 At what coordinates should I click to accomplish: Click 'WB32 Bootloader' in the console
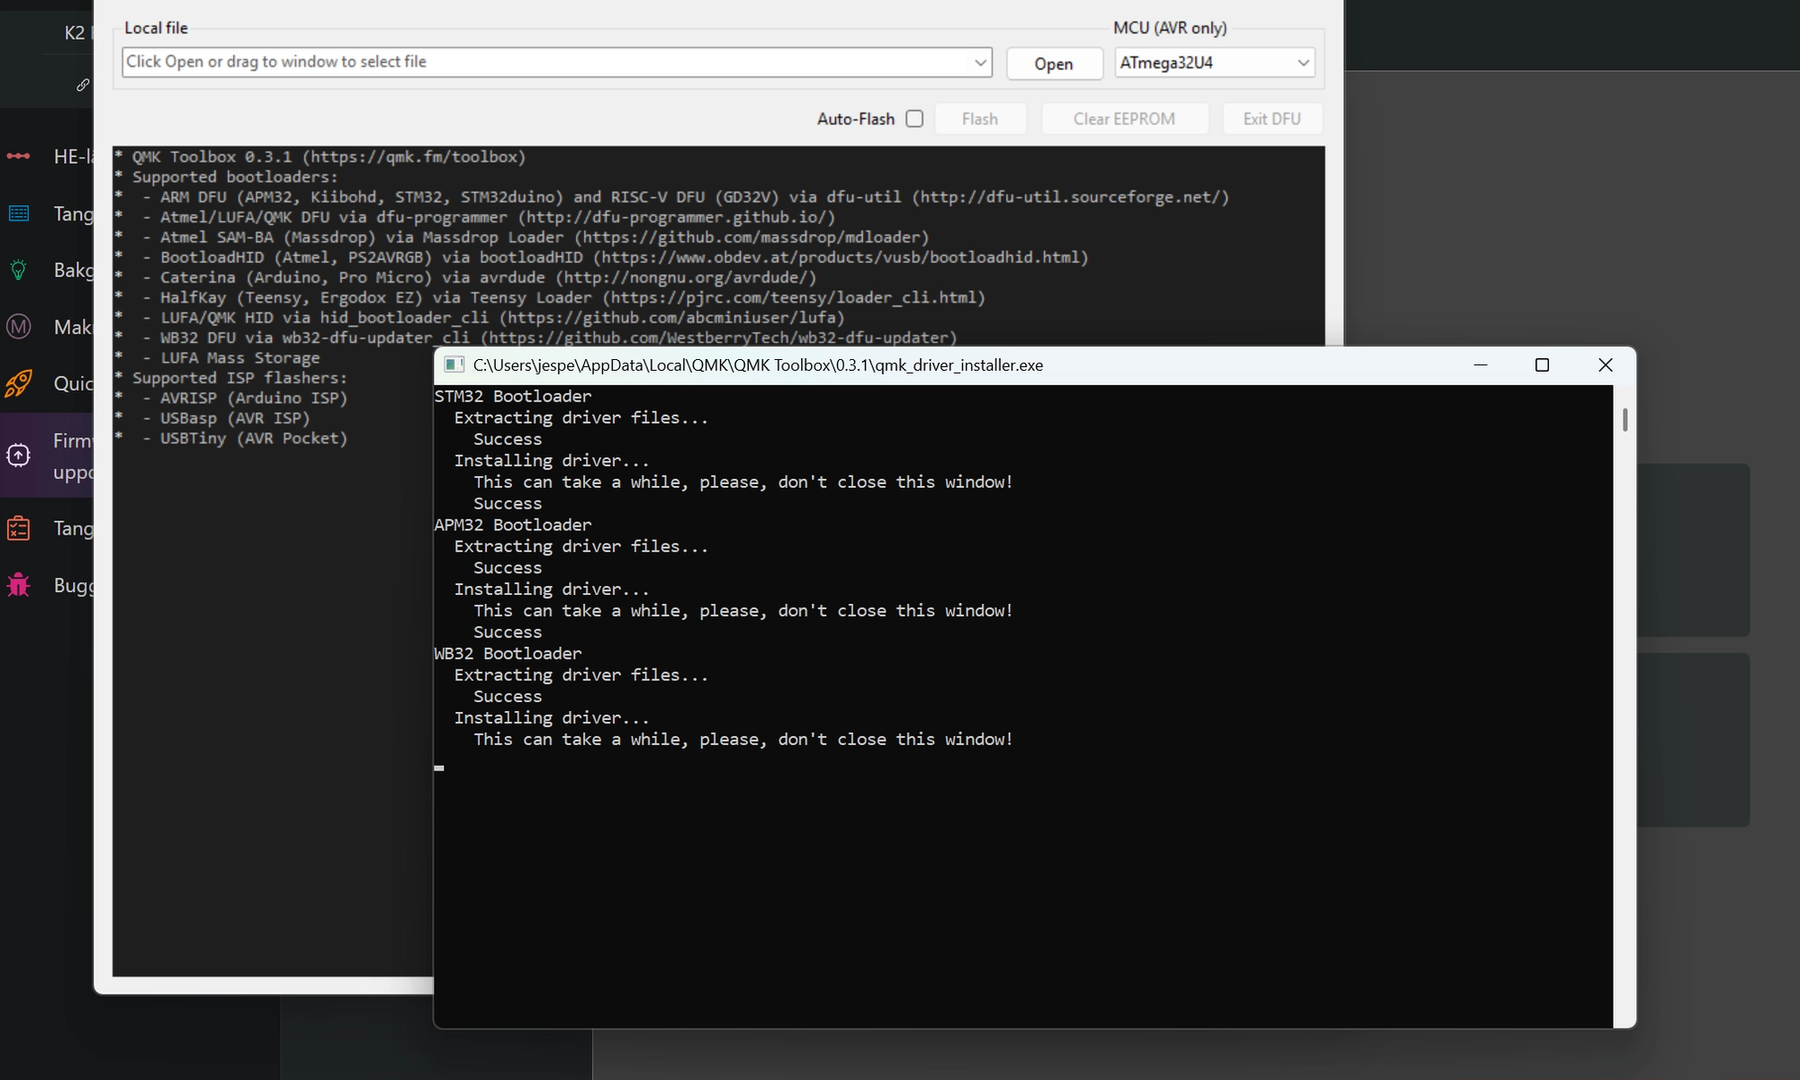tap(508, 654)
